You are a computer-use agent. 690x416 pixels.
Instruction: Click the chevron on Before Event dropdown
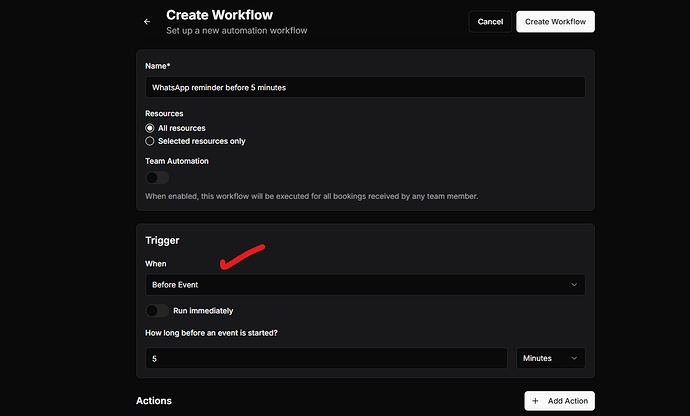574,285
